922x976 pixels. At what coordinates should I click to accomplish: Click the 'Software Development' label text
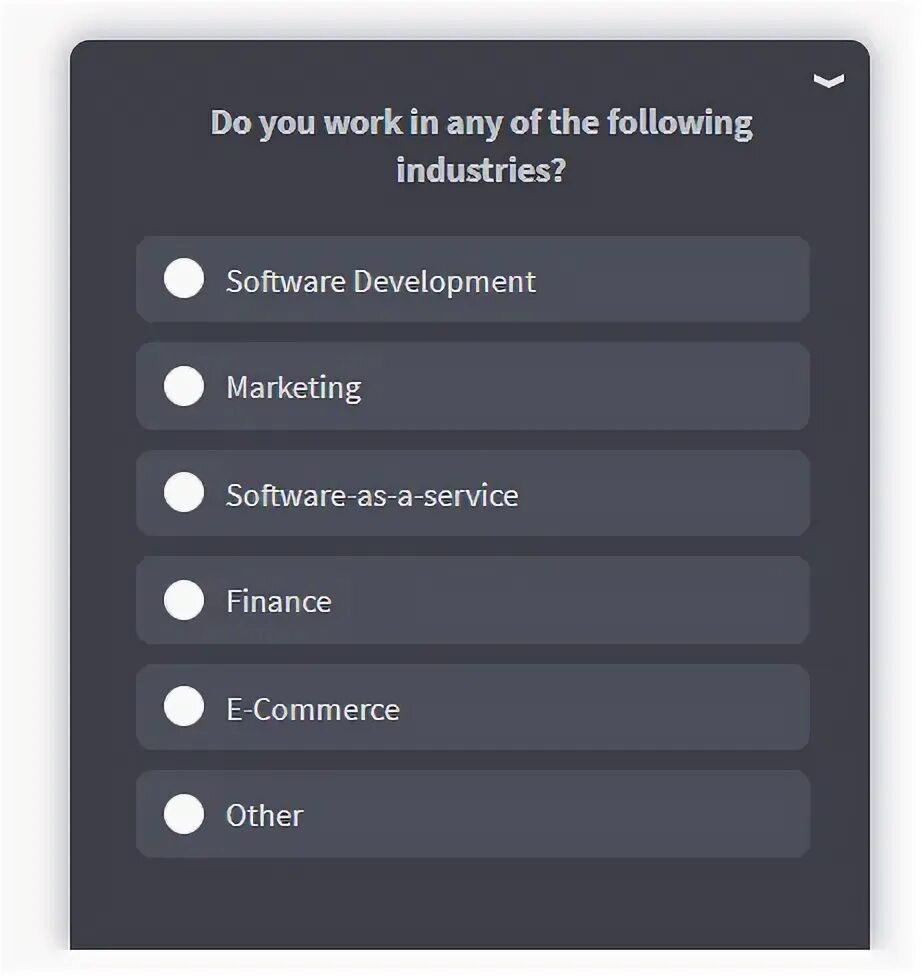point(381,282)
